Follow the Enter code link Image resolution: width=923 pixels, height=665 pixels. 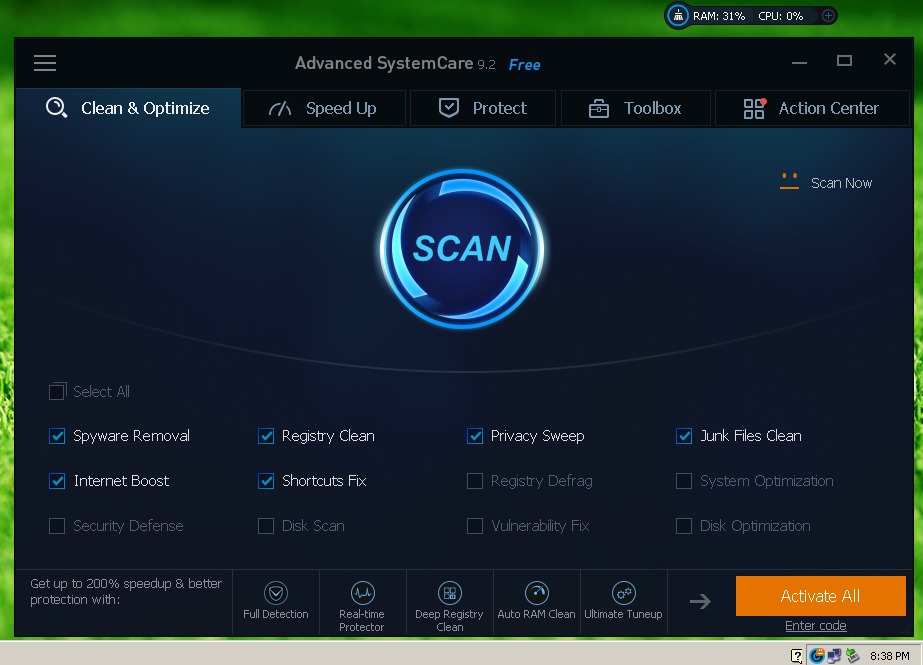tap(815, 626)
